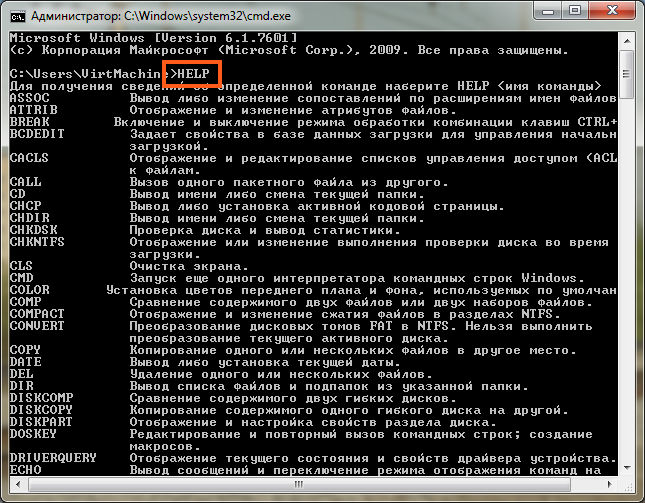Click the scrollbar down arrow

(x=627, y=484)
